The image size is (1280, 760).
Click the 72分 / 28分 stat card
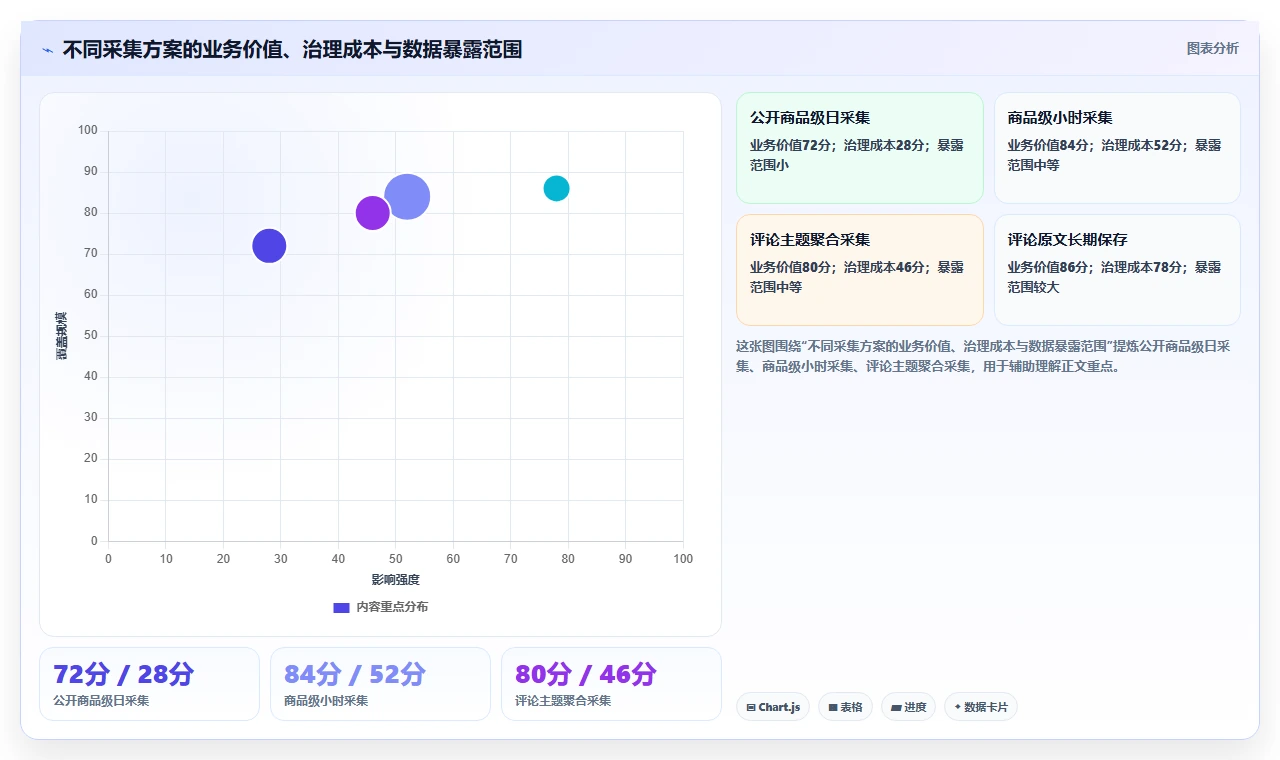click(x=149, y=684)
